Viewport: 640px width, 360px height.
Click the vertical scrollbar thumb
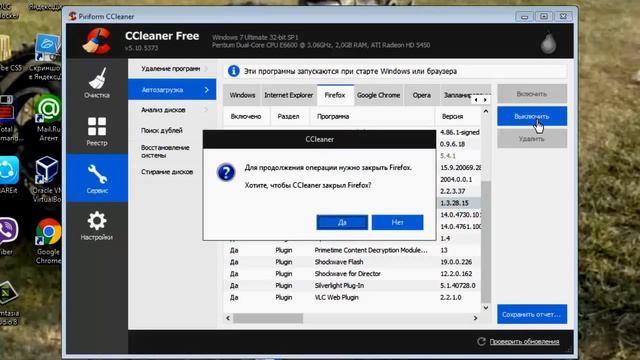[486, 242]
